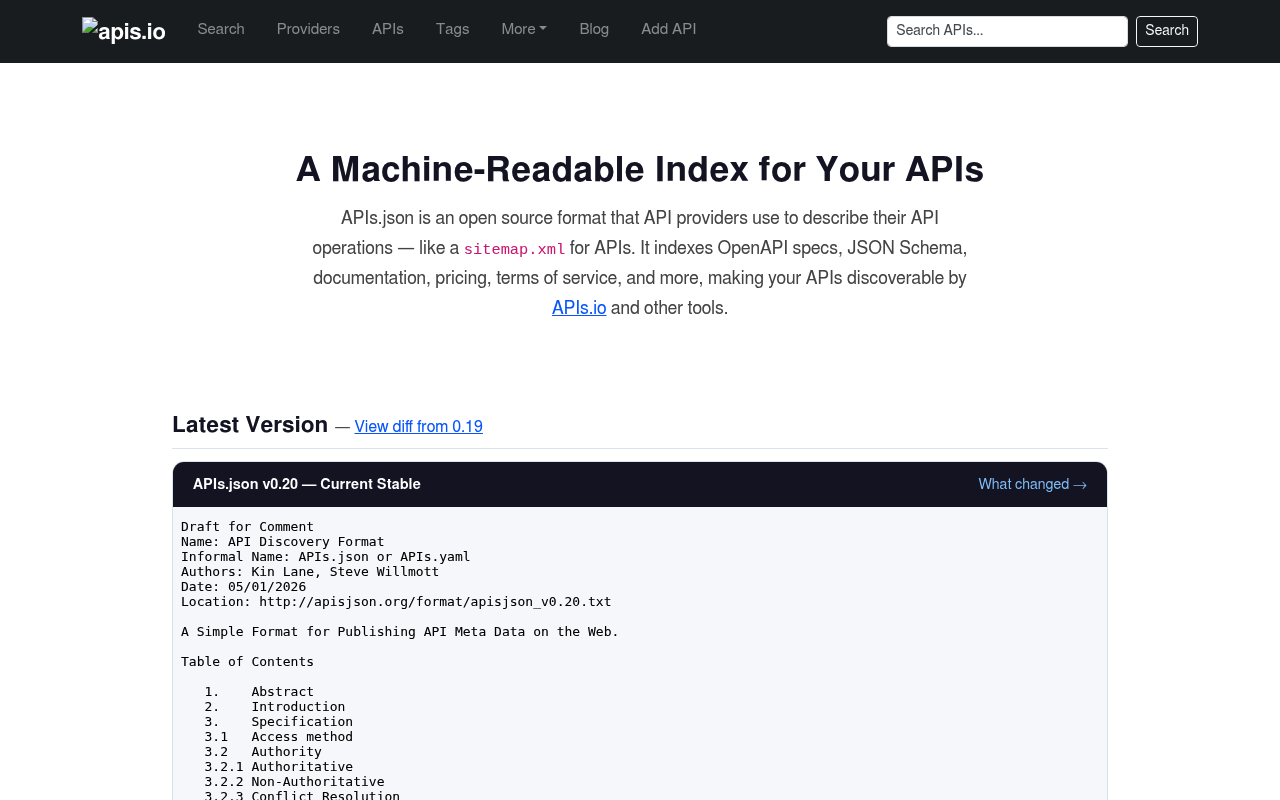
Task: Click the 'Draft for Comment' line
Action: pos(247,527)
